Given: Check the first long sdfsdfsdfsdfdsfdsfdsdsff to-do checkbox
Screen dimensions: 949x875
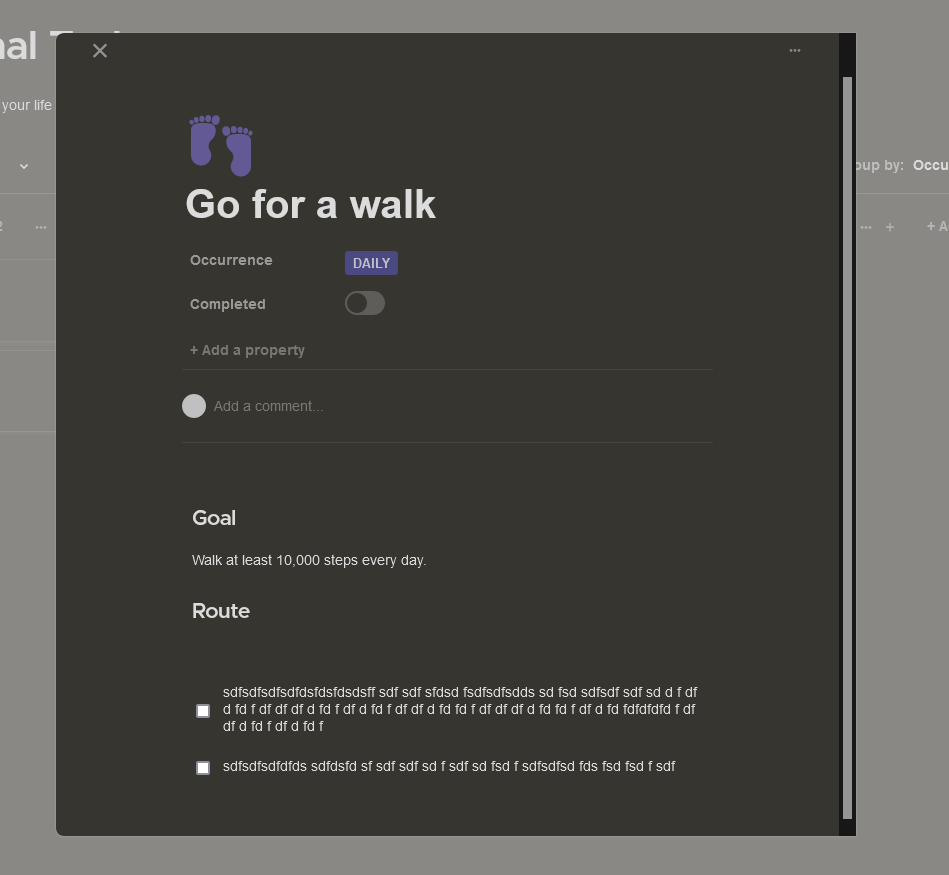Looking at the screenshot, I should tap(203, 710).
